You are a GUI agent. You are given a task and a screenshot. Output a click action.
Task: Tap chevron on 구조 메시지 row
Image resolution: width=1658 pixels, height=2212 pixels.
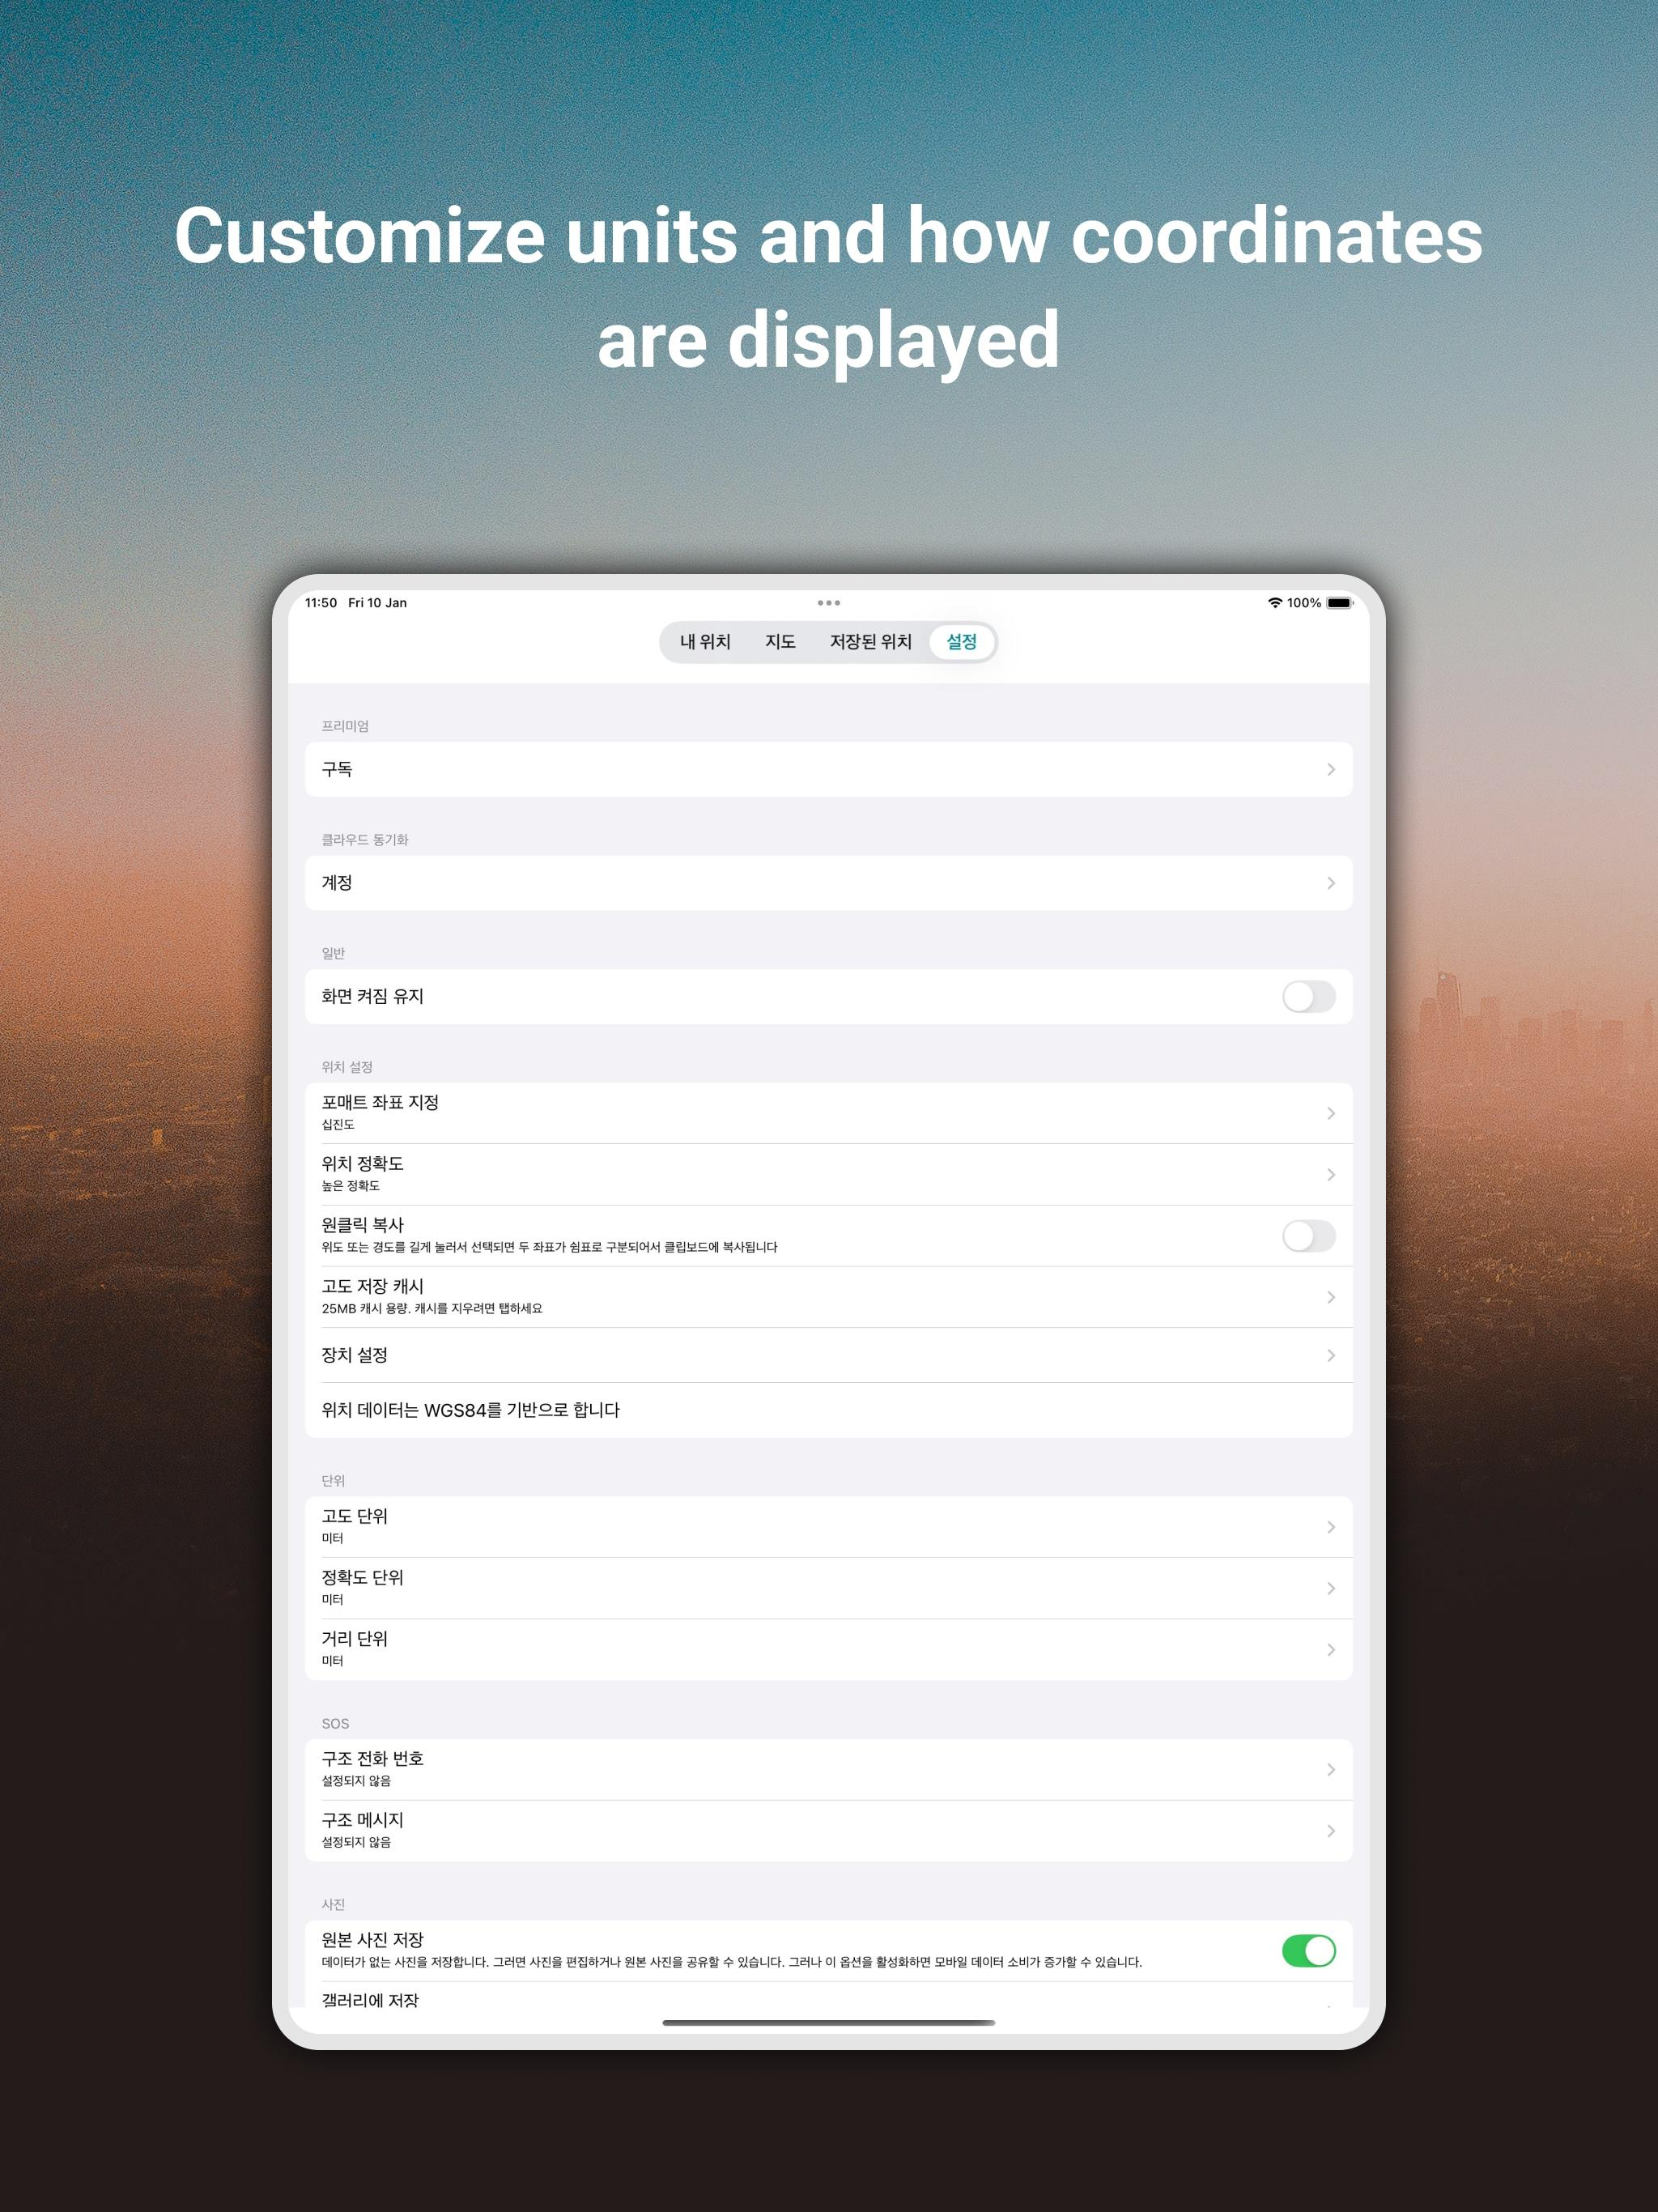coord(1331,1831)
